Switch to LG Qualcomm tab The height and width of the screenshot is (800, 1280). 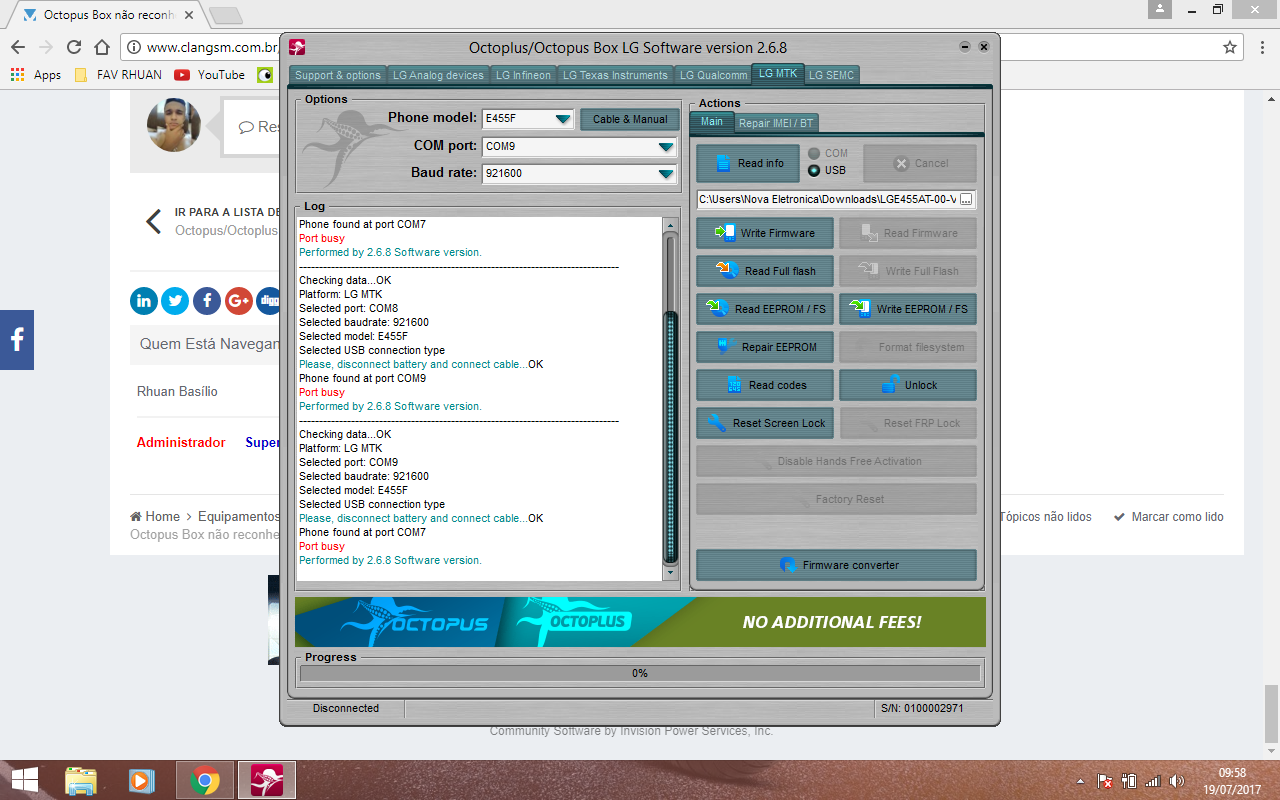713,75
